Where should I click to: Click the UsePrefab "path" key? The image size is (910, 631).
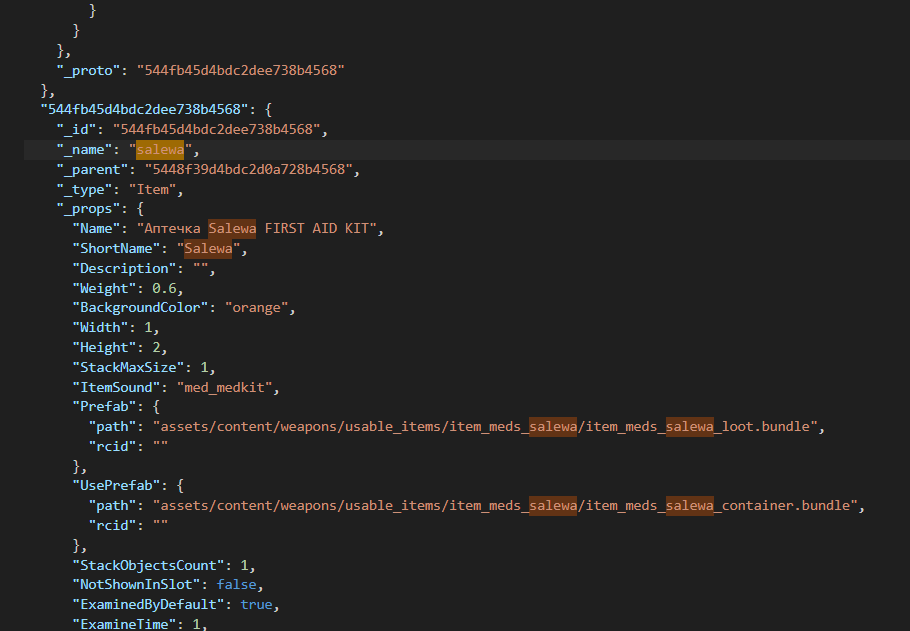point(112,506)
